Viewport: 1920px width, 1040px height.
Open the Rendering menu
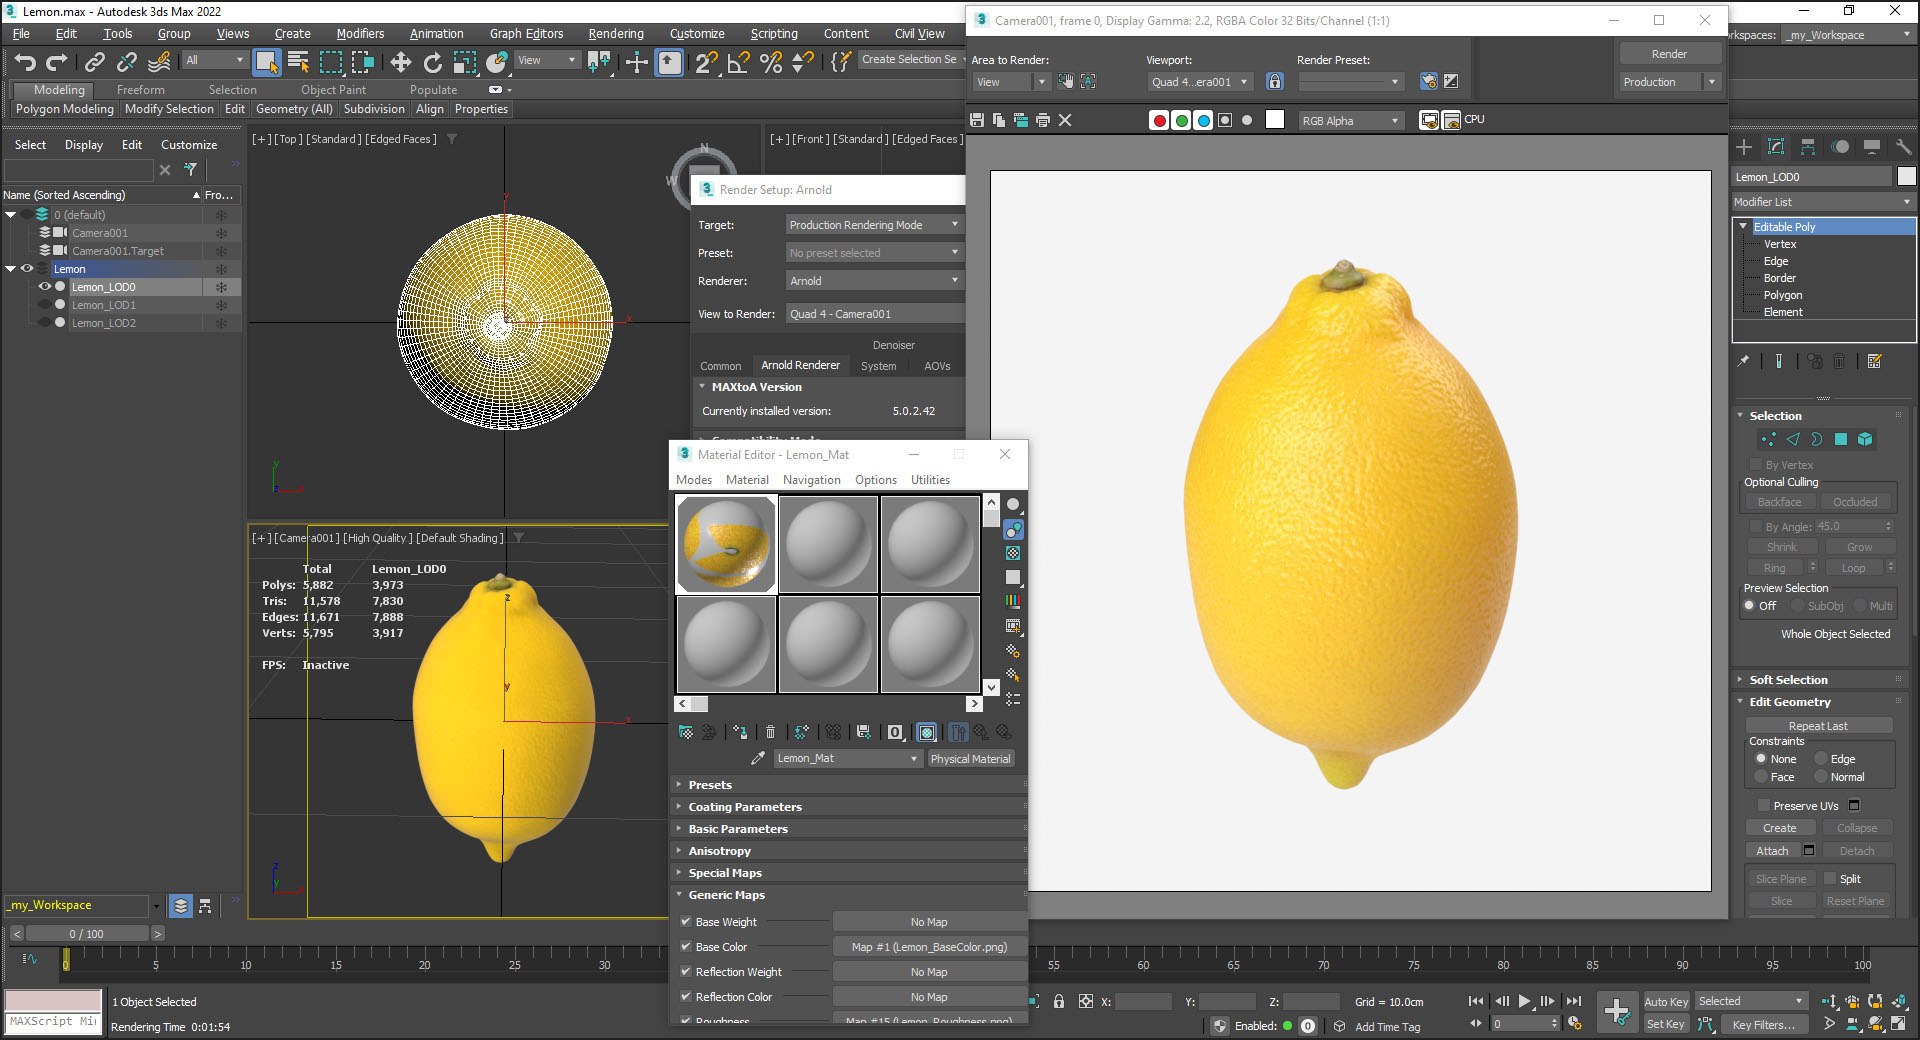tap(616, 33)
